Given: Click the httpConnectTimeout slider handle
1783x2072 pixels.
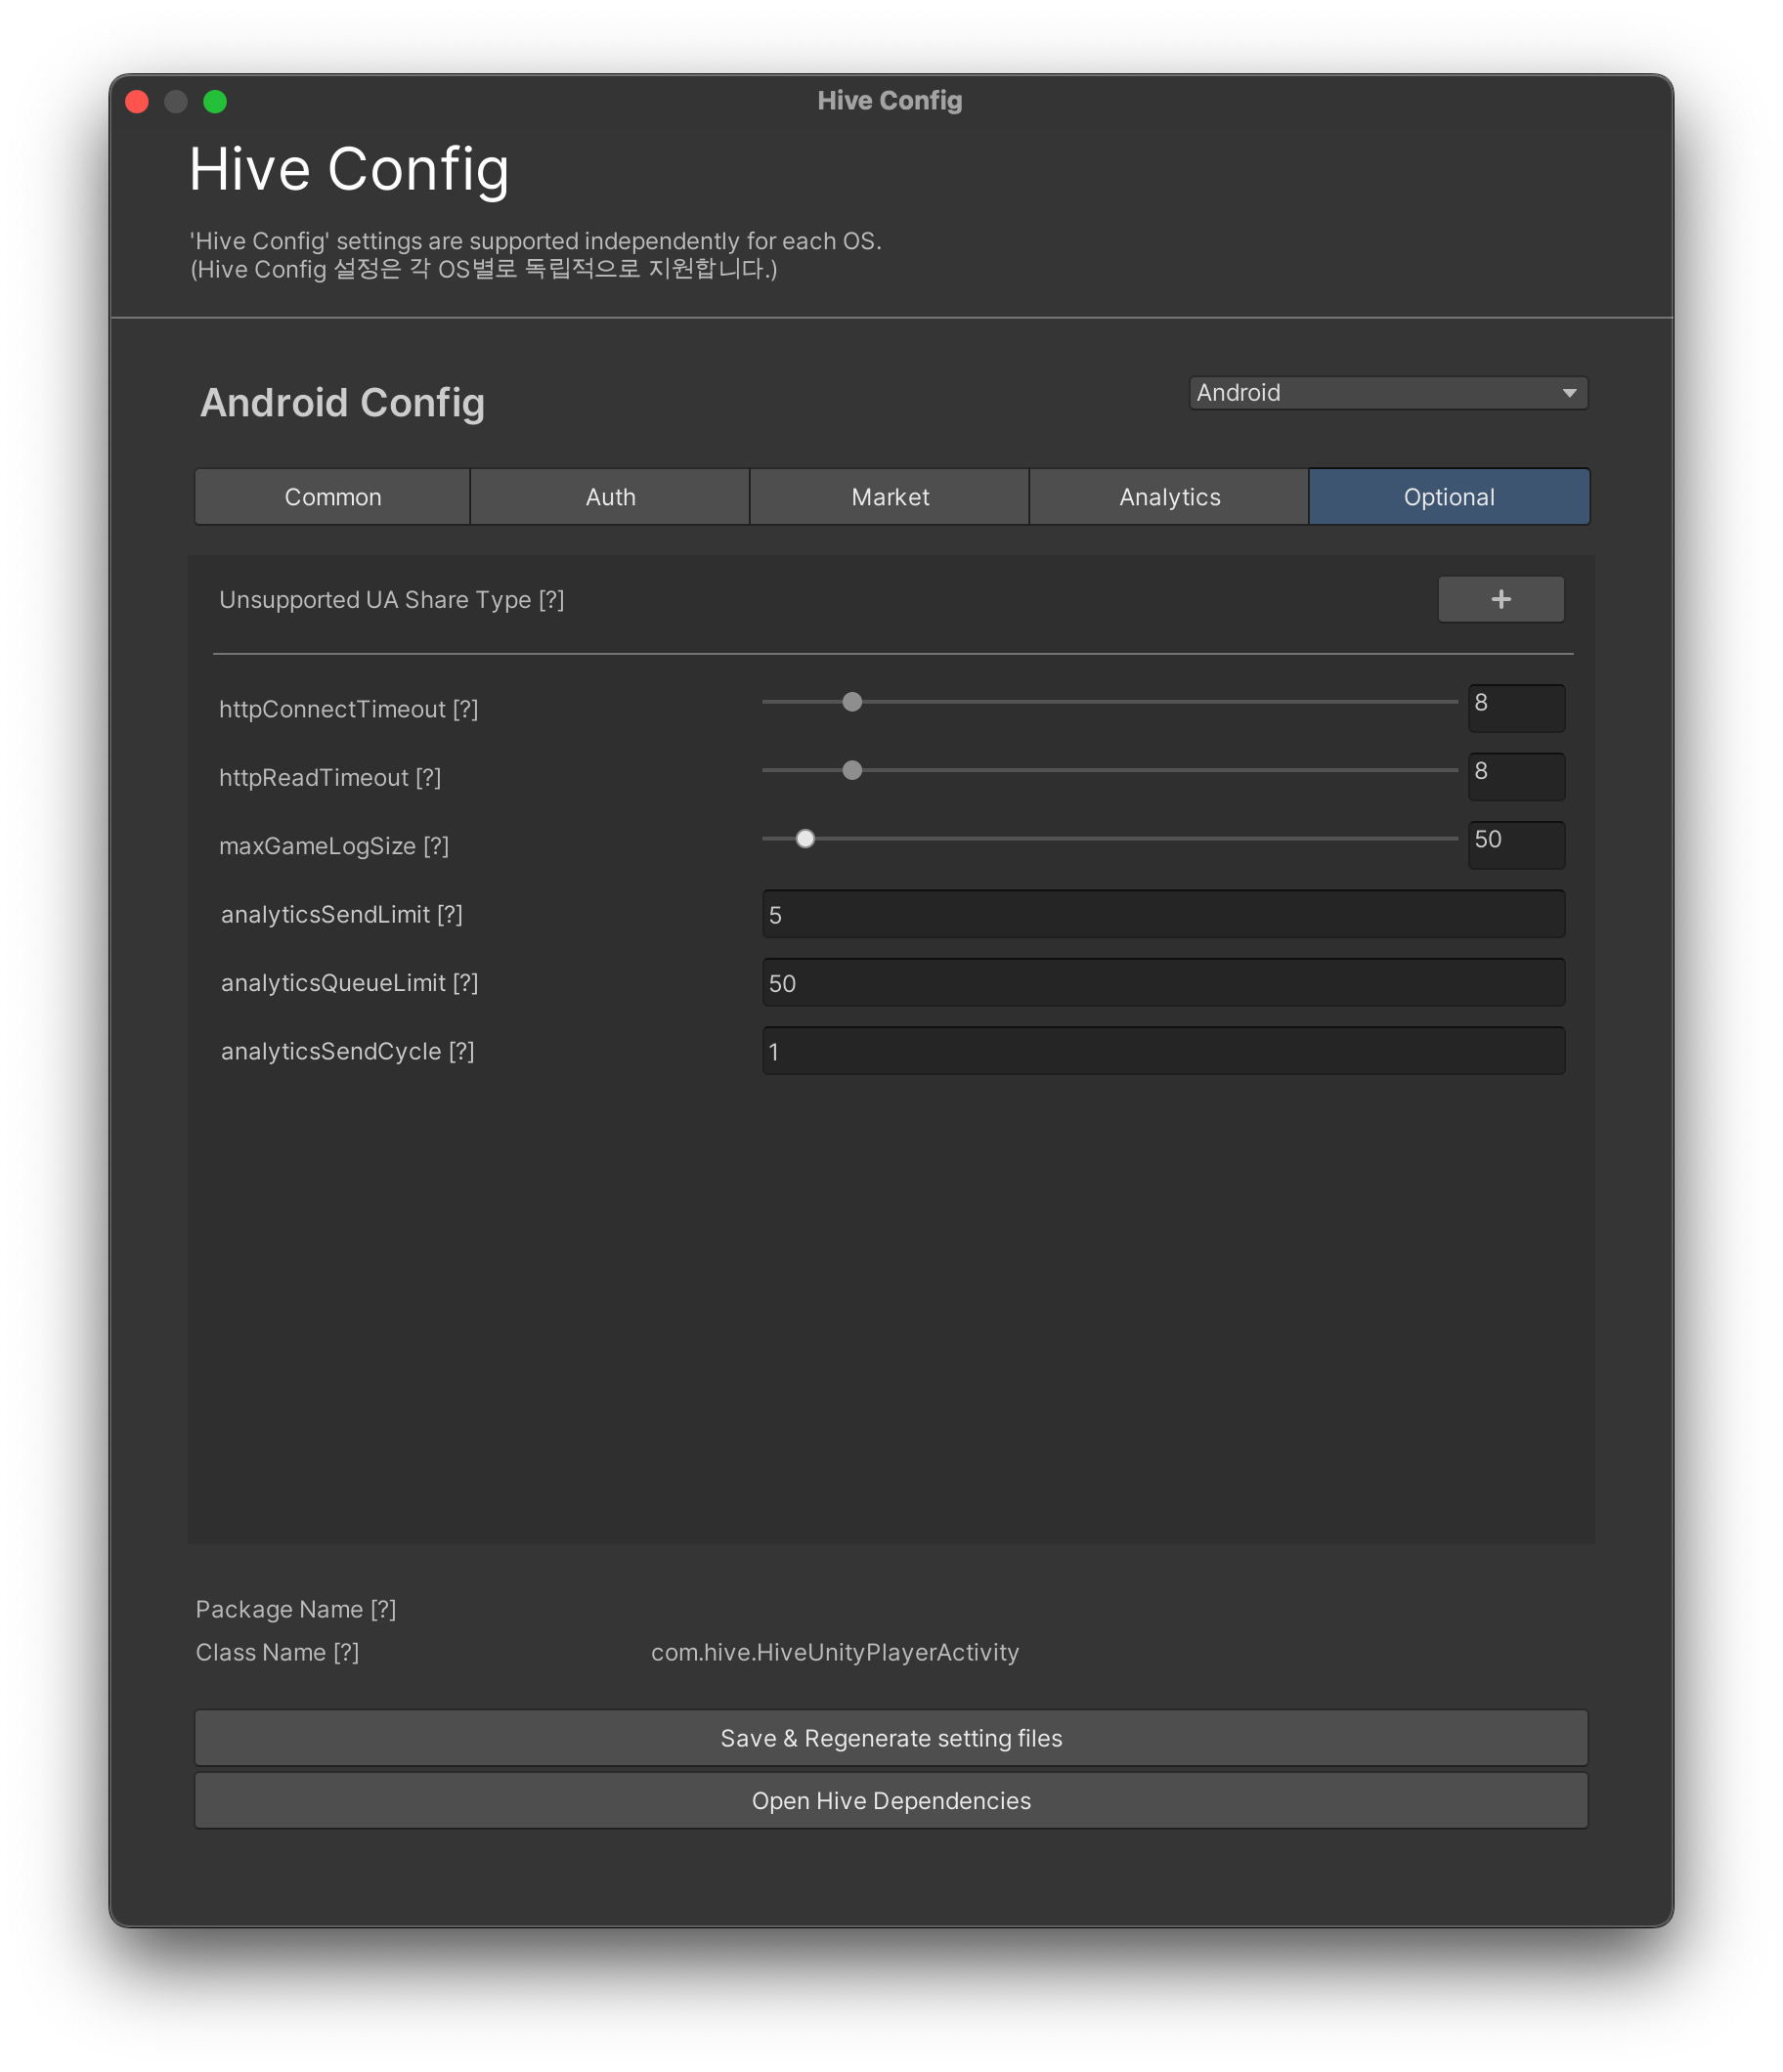Looking at the screenshot, I should (x=852, y=702).
